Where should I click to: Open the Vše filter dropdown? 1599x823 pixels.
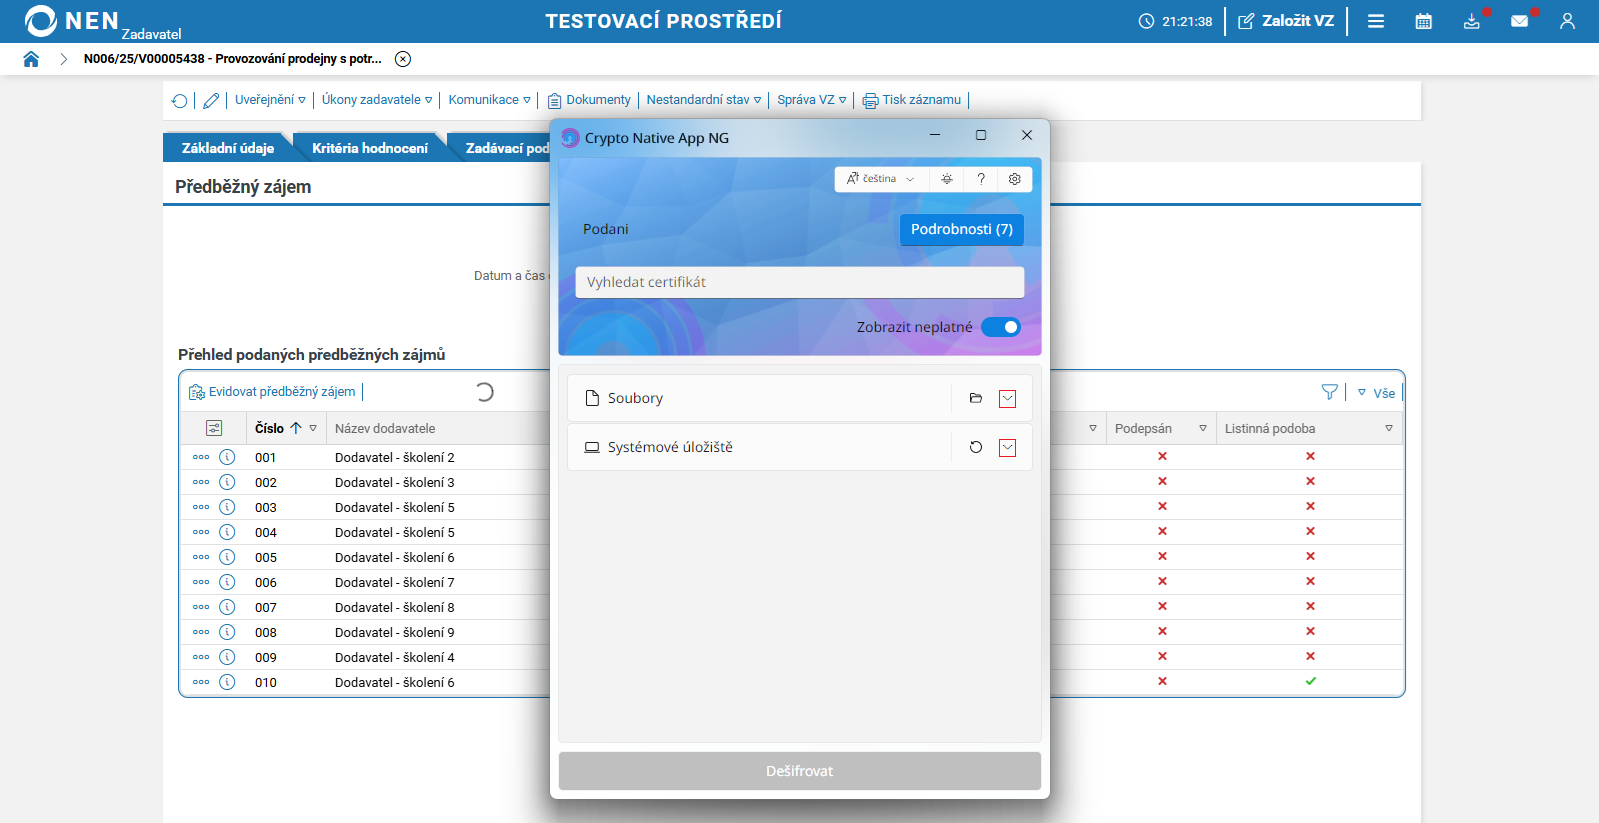pyautogui.click(x=1377, y=393)
